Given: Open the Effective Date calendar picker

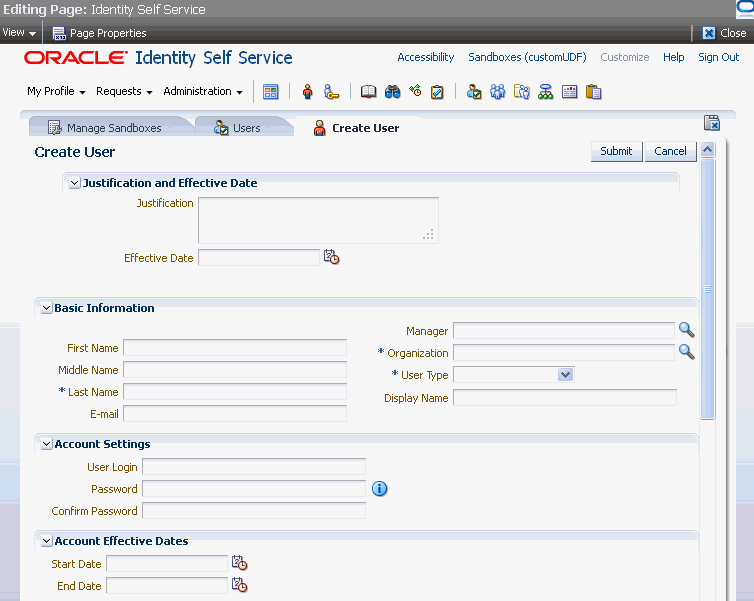Looking at the screenshot, I should pyautogui.click(x=331, y=257).
